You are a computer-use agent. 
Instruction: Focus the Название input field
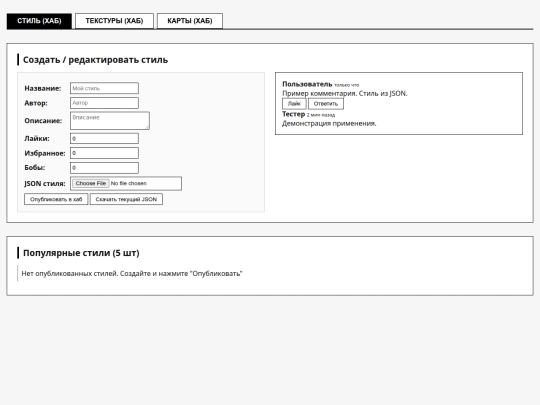coord(104,88)
